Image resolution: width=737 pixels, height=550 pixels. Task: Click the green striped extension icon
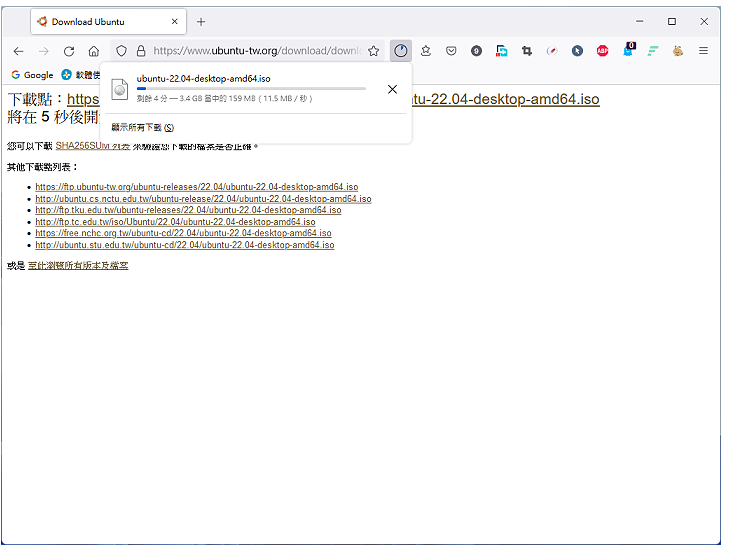click(x=653, y=51)
